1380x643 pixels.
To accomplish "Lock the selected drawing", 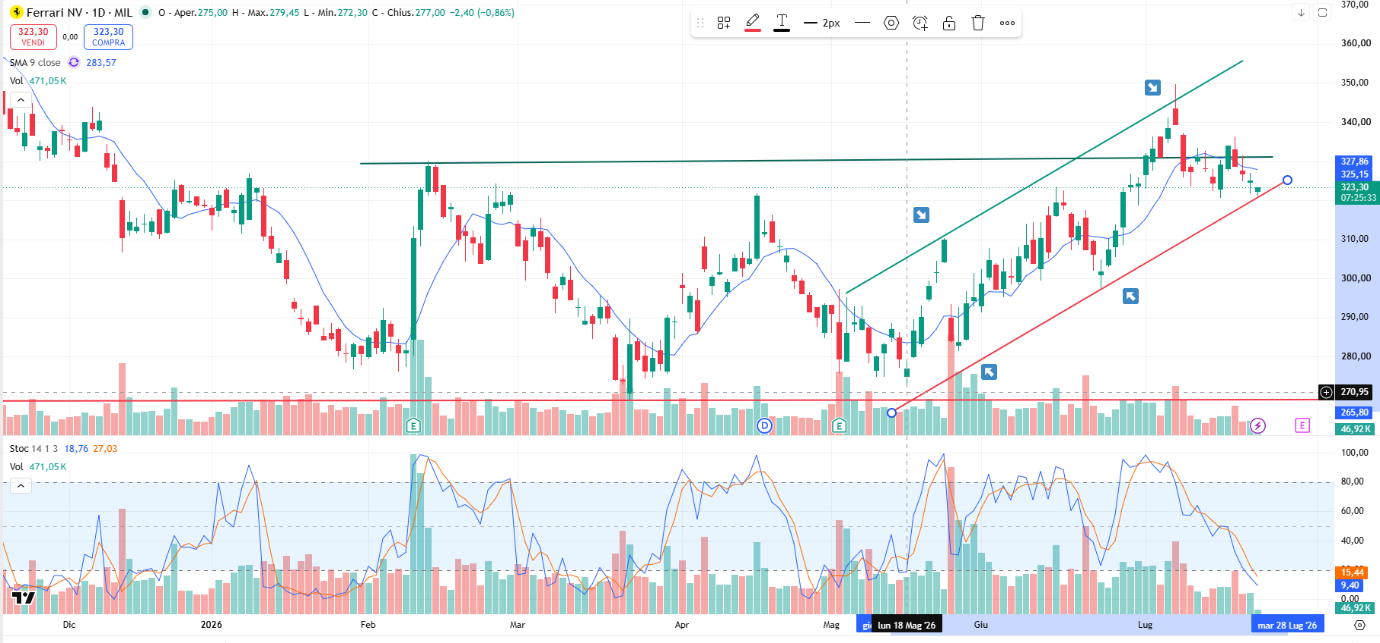I will pos(949,23).
